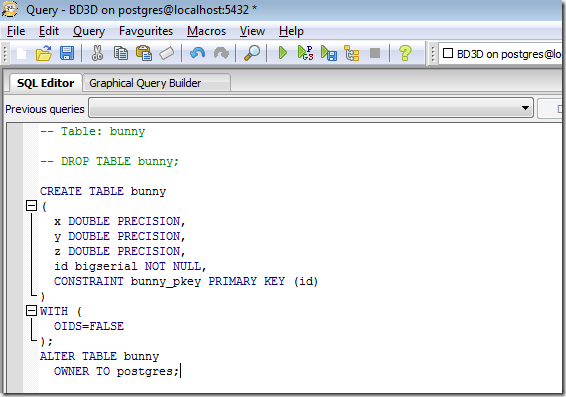The image size is (566, 397).
Task: Click the Explain query icon
Action: point(352,53)
